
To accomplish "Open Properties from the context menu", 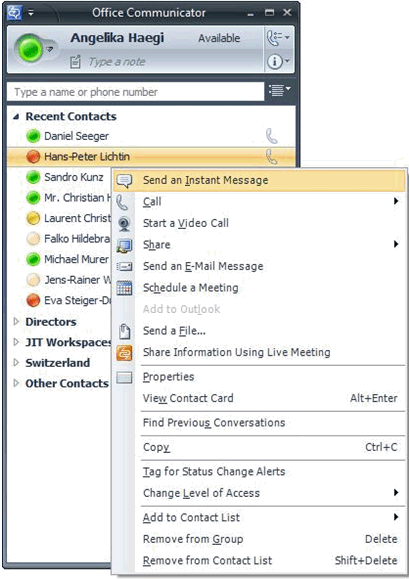I will tap(259, 377).
